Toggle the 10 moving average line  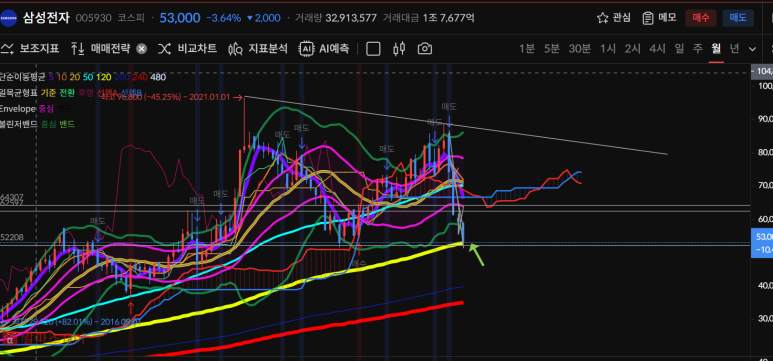(x=62, y=77)
